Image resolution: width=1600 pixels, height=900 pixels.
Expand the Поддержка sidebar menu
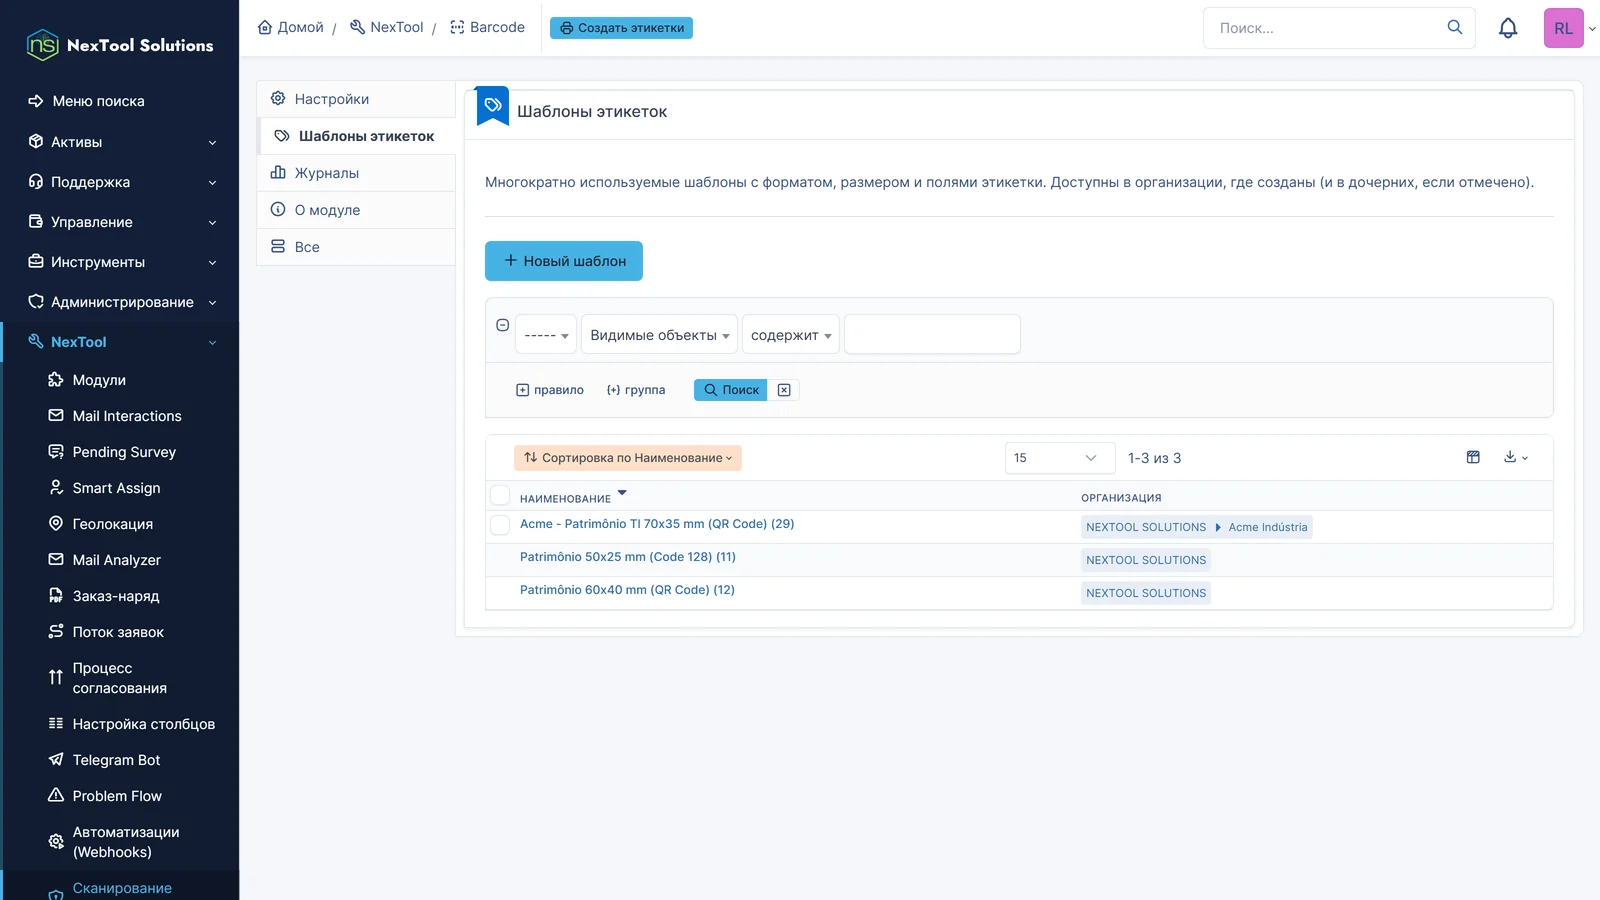click(x=120, y=182)
